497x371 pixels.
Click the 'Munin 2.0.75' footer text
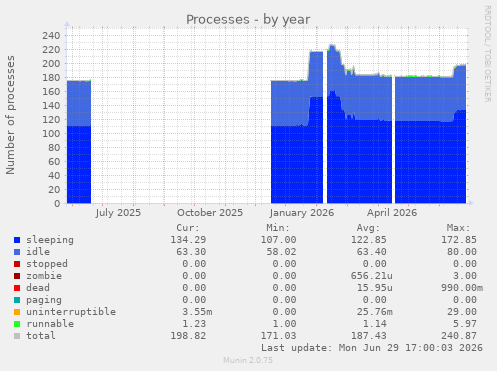click(248, 360)
